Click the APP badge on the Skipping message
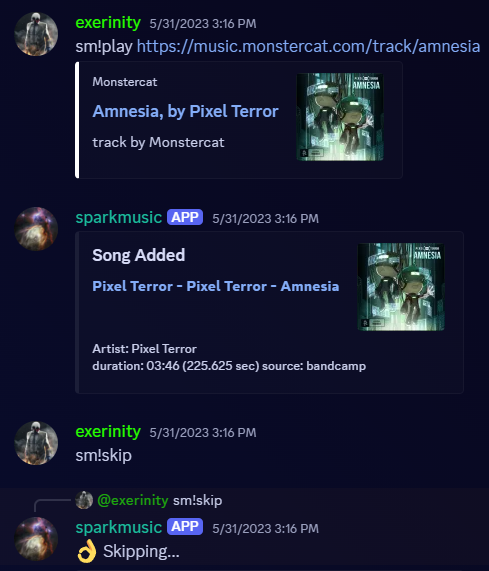 (x=185, y=527)
